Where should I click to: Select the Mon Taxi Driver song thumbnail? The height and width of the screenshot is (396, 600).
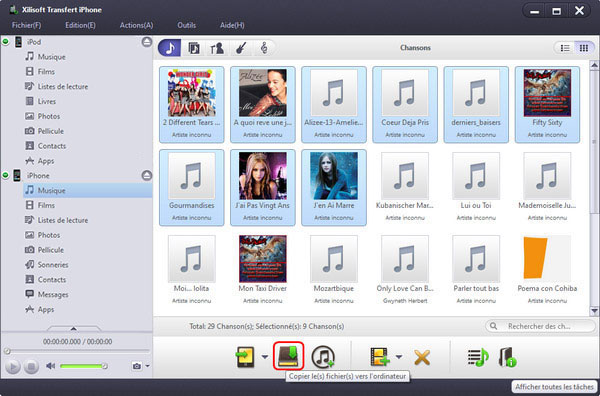(x=262, y=270)
